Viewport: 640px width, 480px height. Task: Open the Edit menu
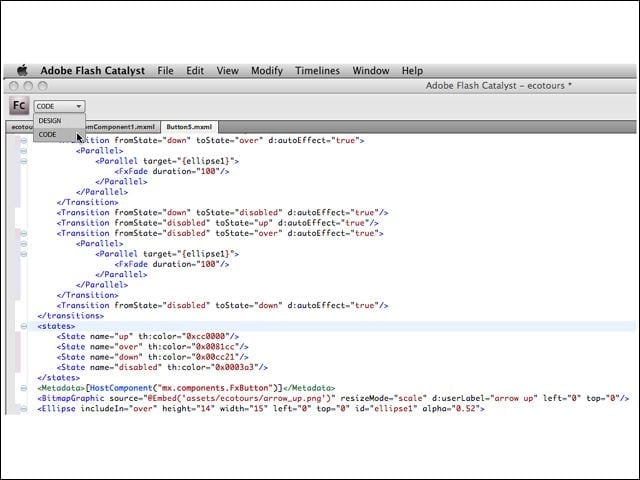pyautogui.click(x=195, y=71)
